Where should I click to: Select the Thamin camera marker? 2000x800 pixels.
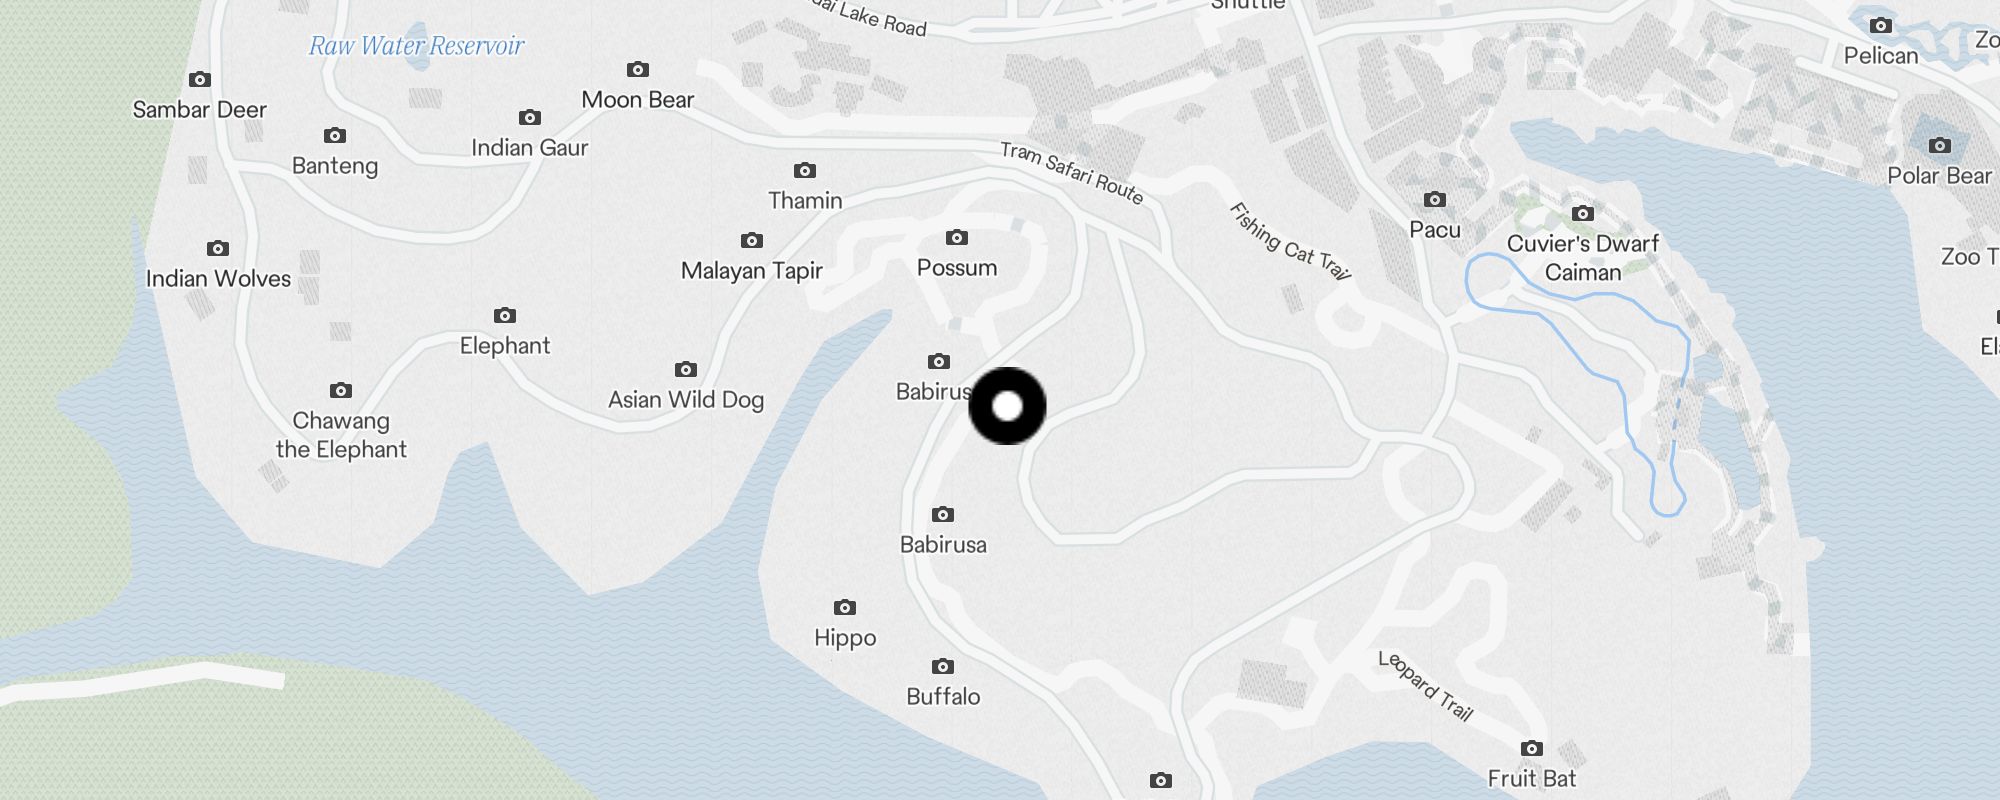[805, 170]
